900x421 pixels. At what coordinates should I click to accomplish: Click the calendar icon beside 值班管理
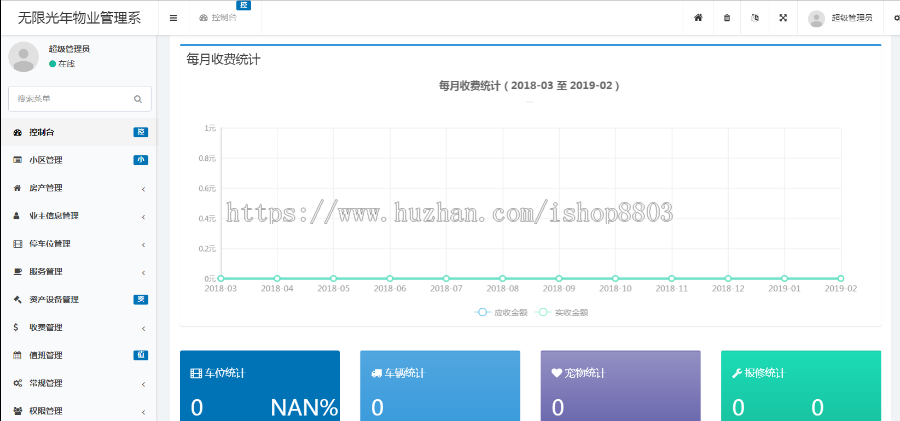point(17,356)
